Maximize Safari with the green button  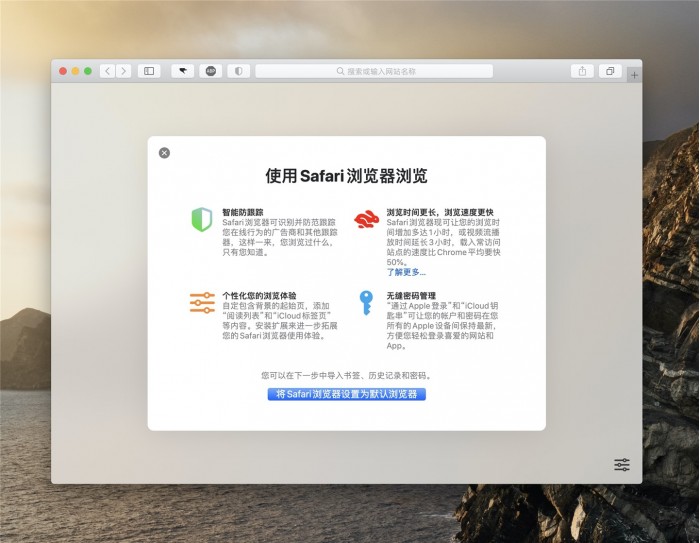[x=88, y=71]
